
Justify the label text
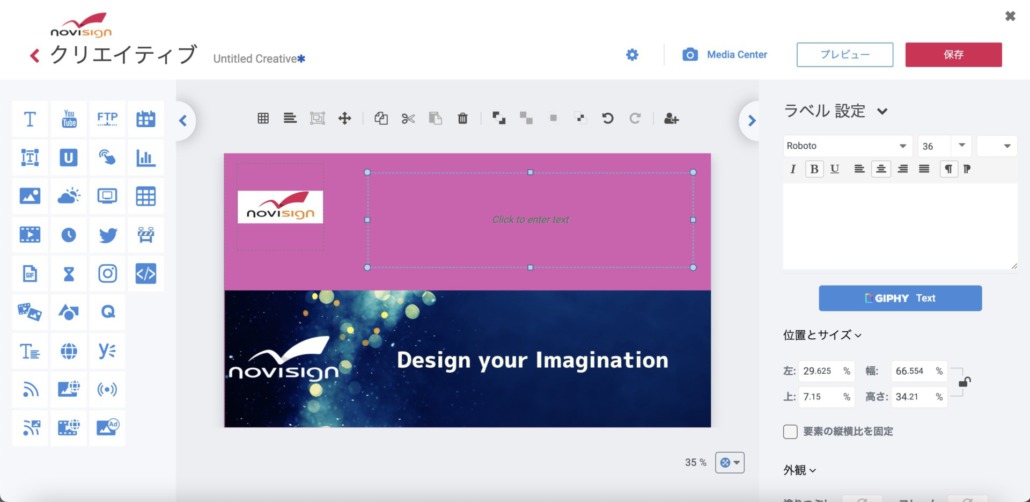924,169
